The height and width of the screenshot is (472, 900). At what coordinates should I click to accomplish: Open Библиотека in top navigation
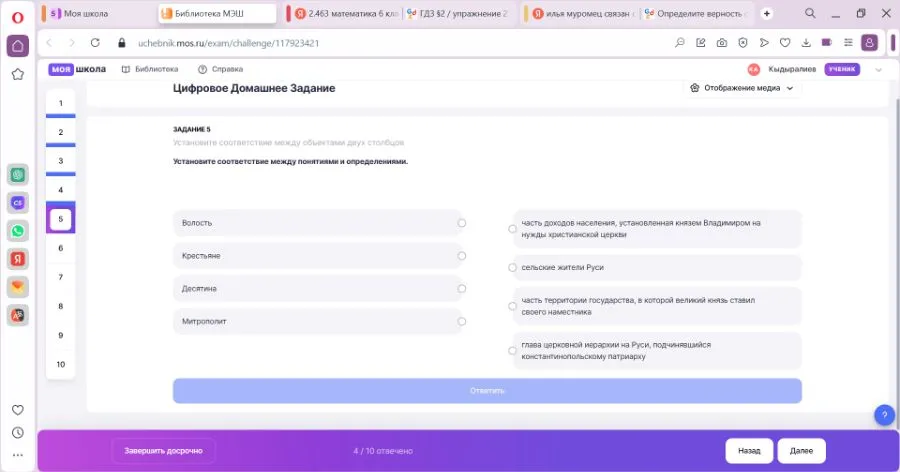point(150,69)
